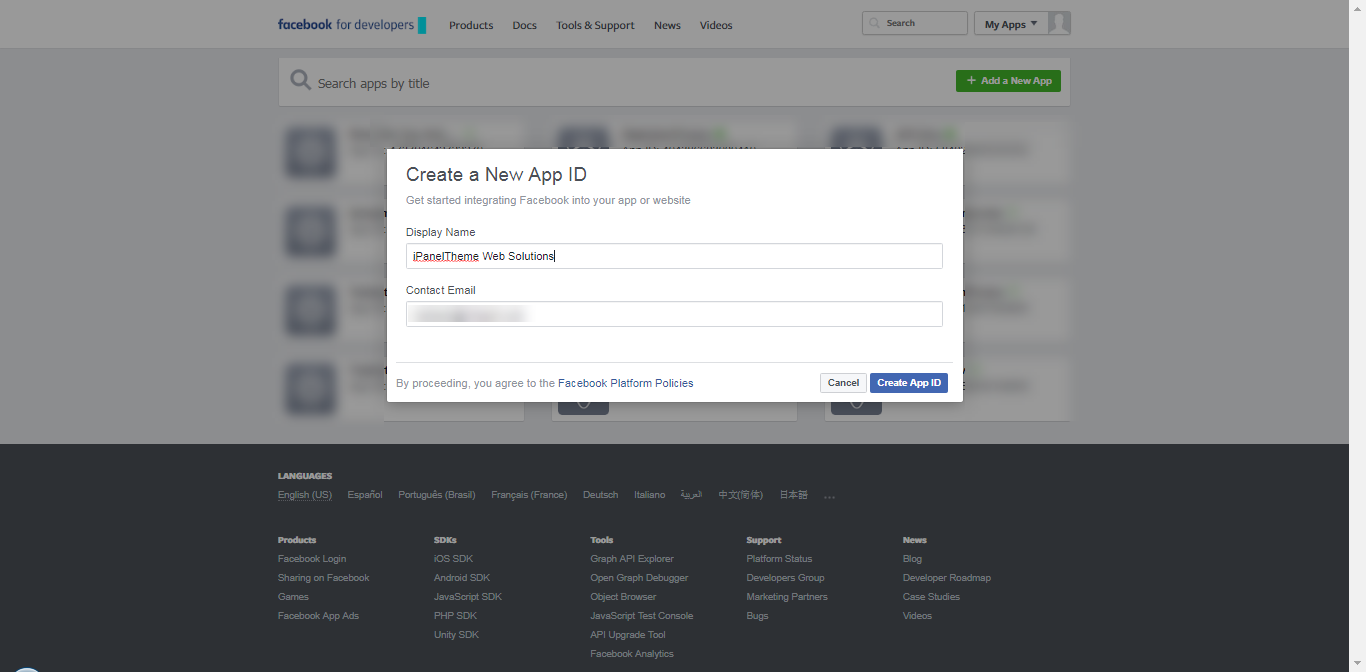Viewport: 1366px width, 672px height.
Task: Open the Marketing Partners link
Action: coord(787,597)
